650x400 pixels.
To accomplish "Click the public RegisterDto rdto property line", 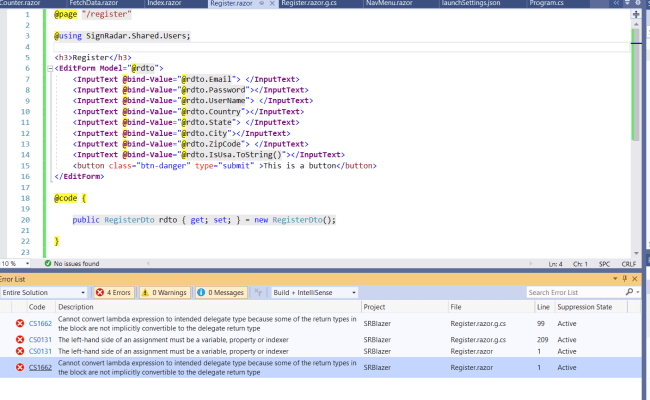I will 204,220.
